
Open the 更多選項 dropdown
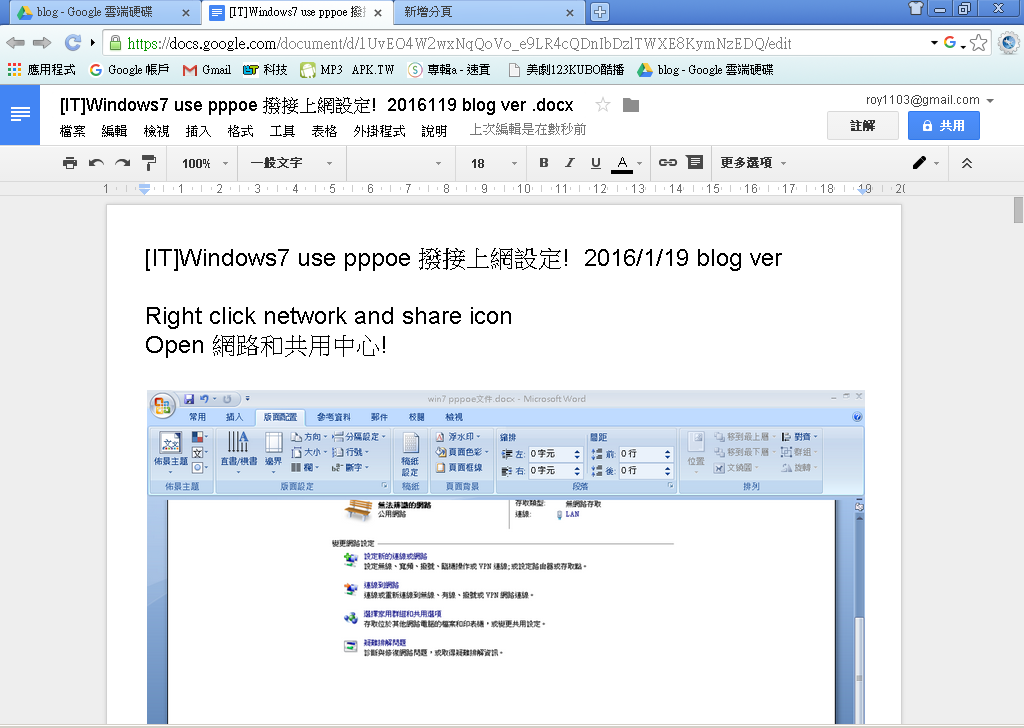pos(753,163)
